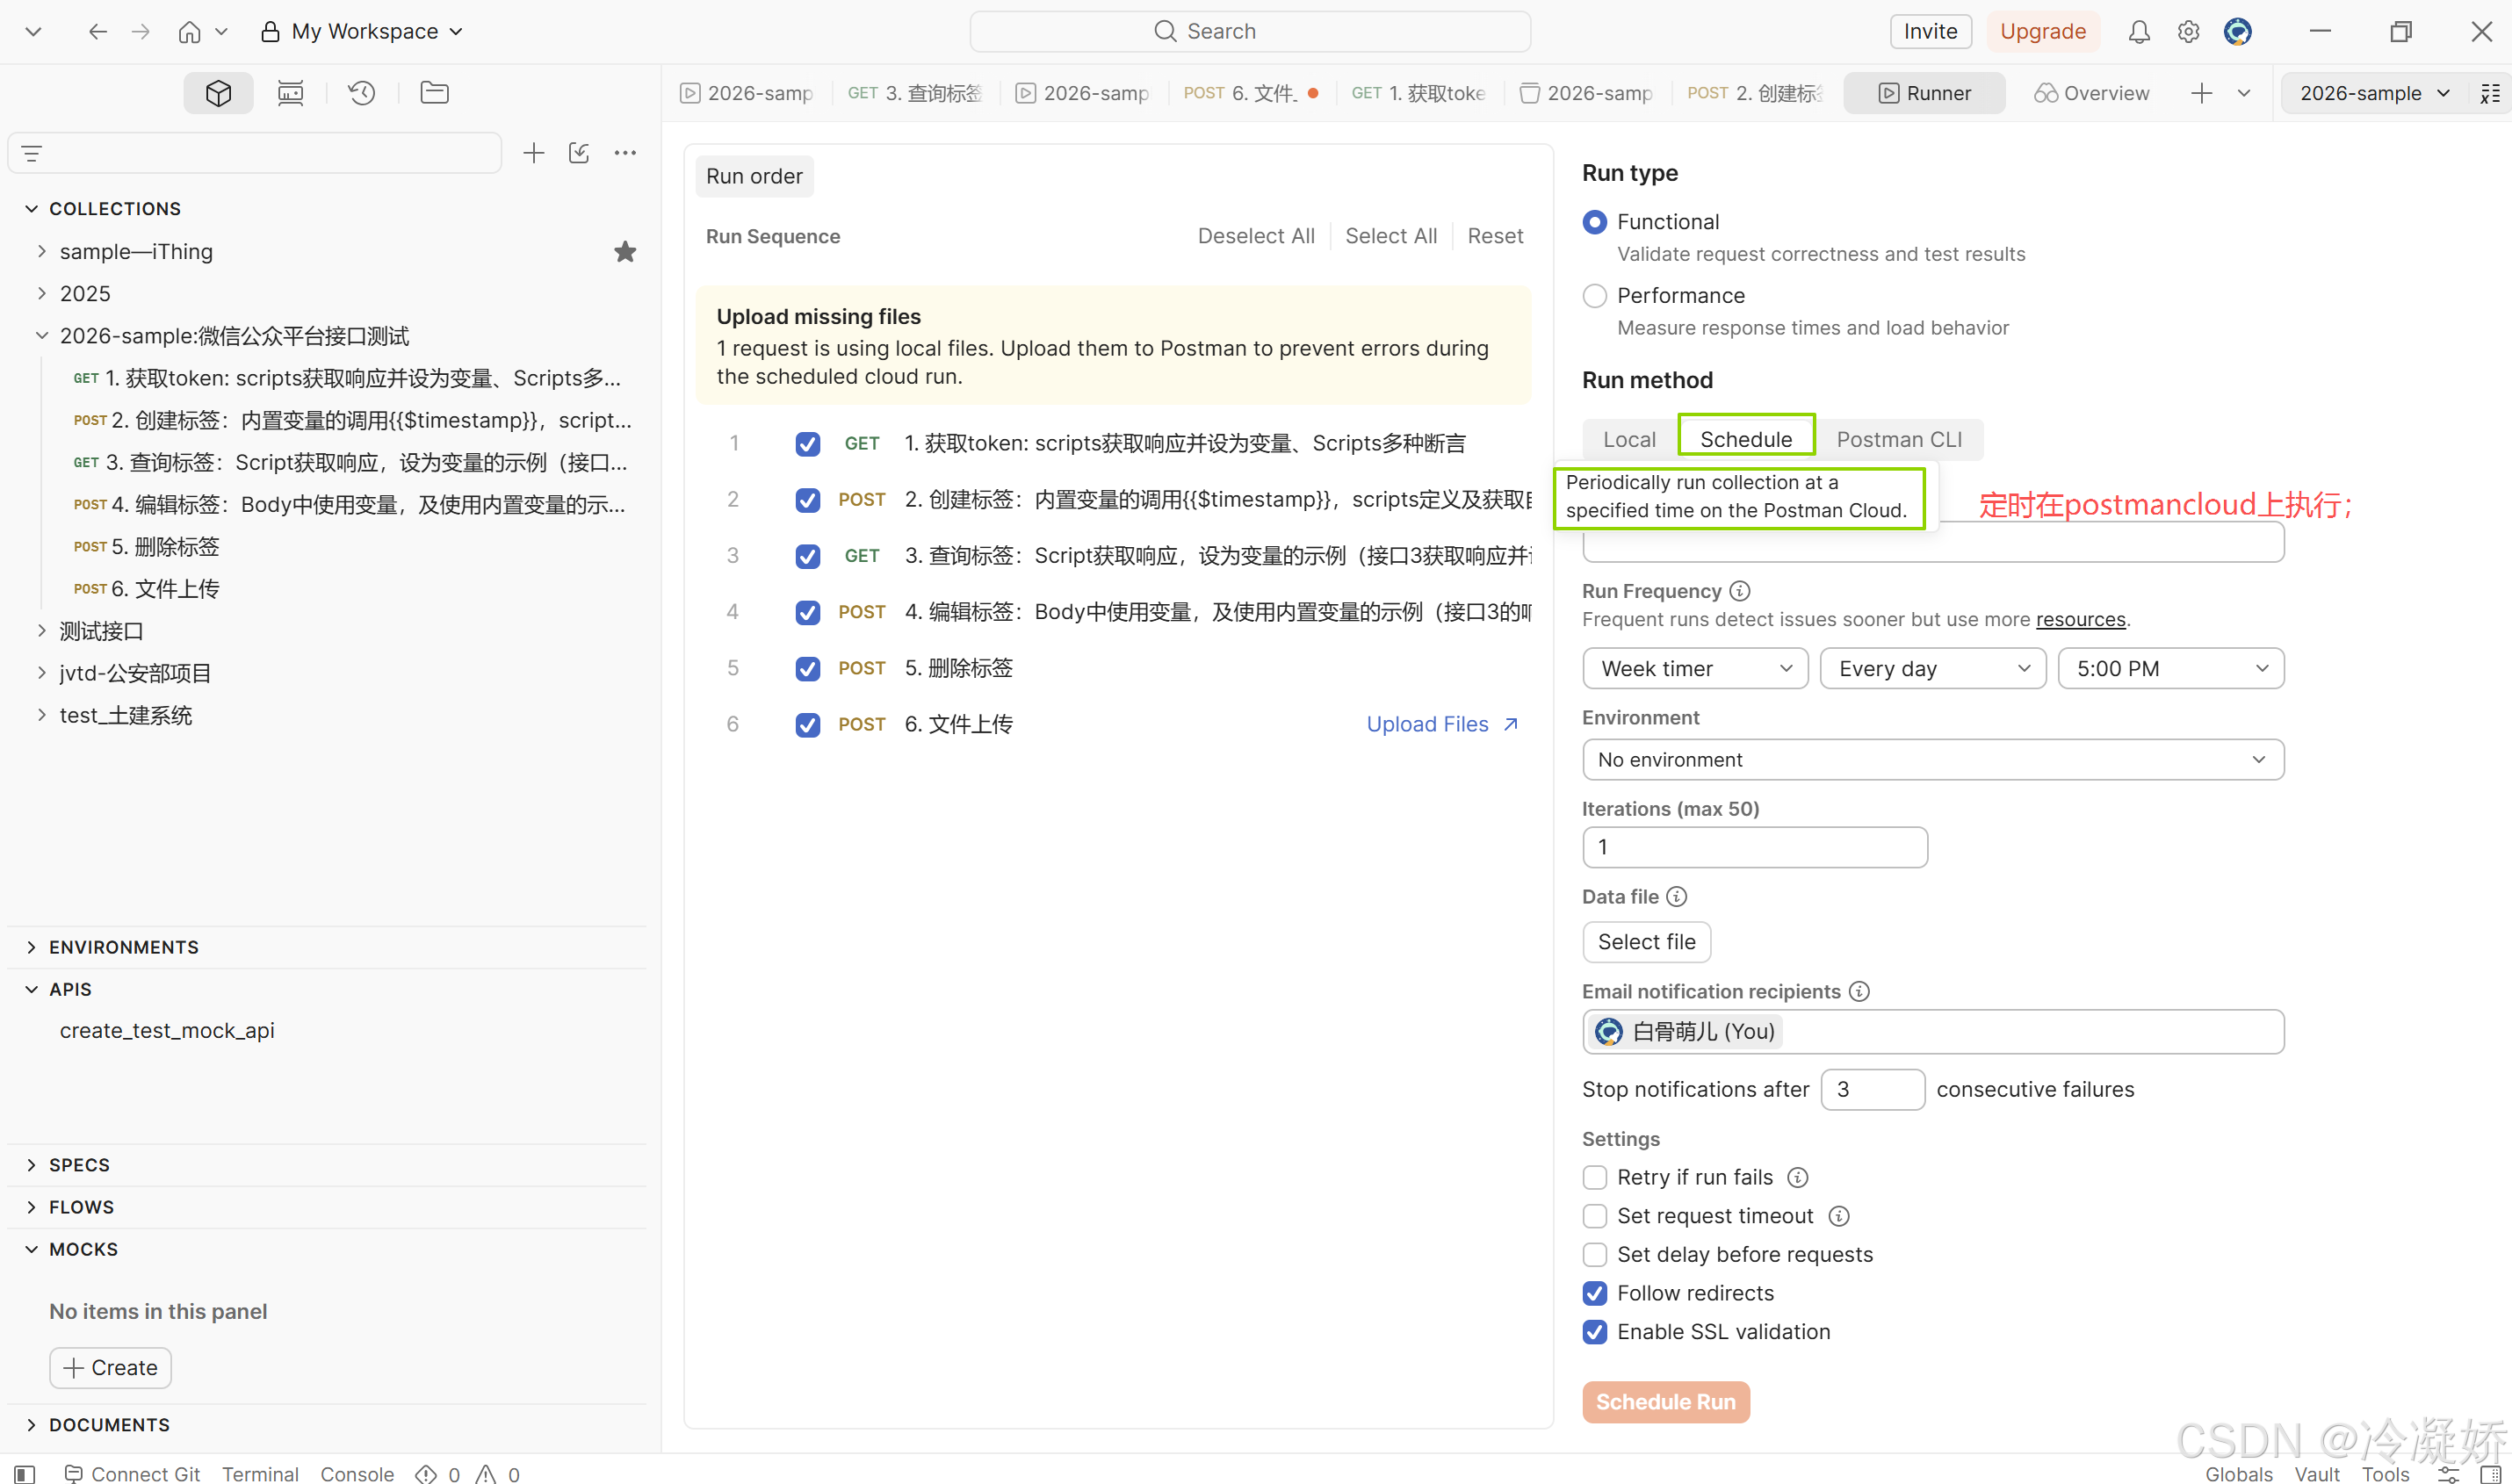This screenshot has height=1484, width=2512.
Task: Click the Upgrade button
Action: (x=2043, y=32)
